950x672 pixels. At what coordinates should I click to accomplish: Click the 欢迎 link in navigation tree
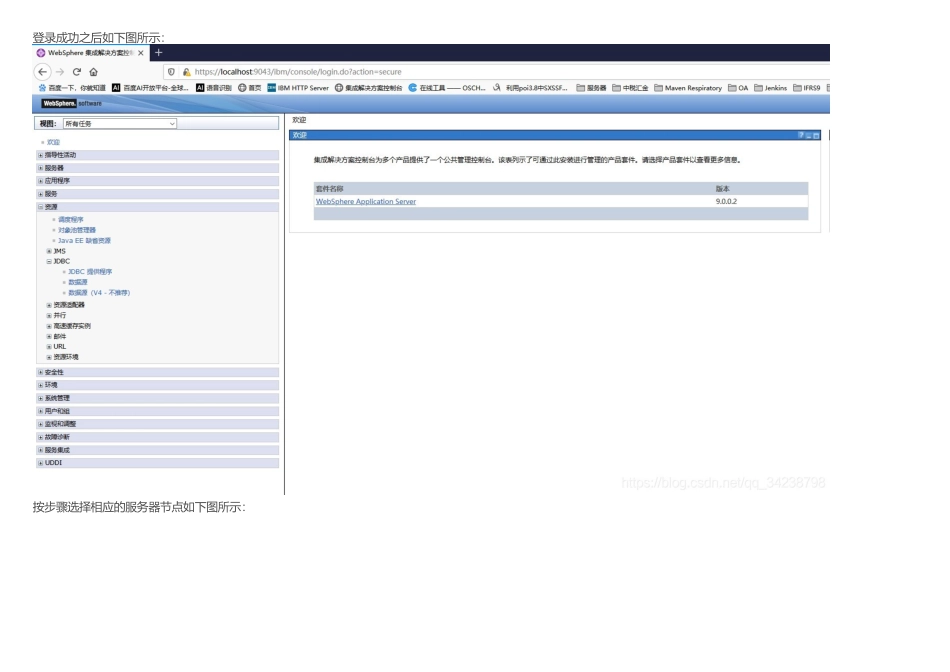coord(53,142)
